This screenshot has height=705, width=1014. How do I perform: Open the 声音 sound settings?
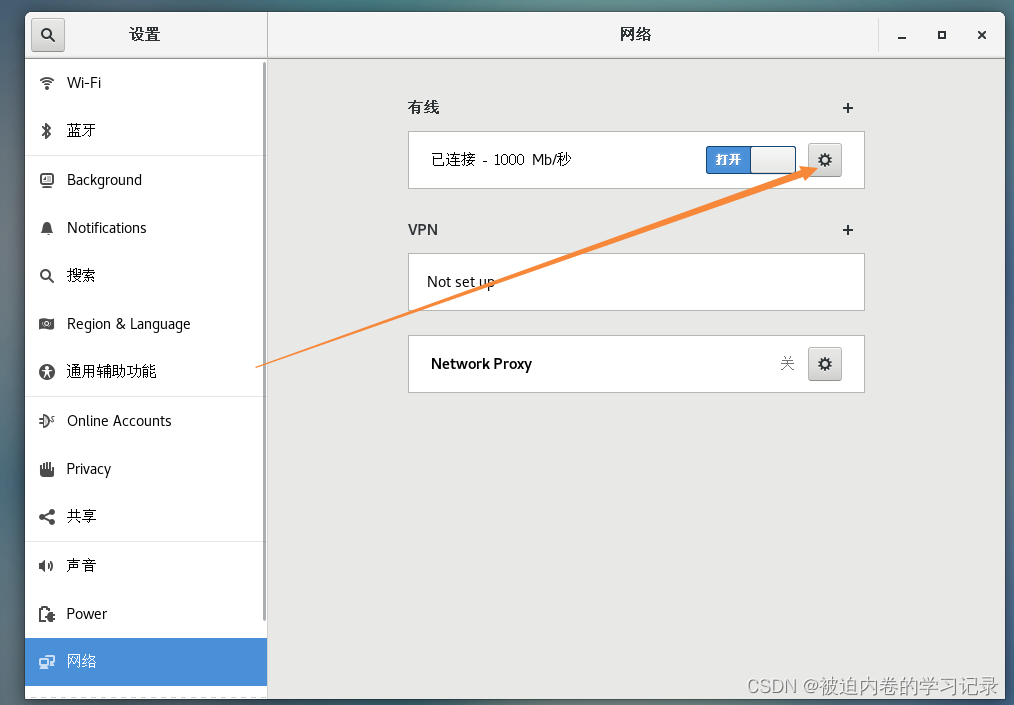pos(145,565)
